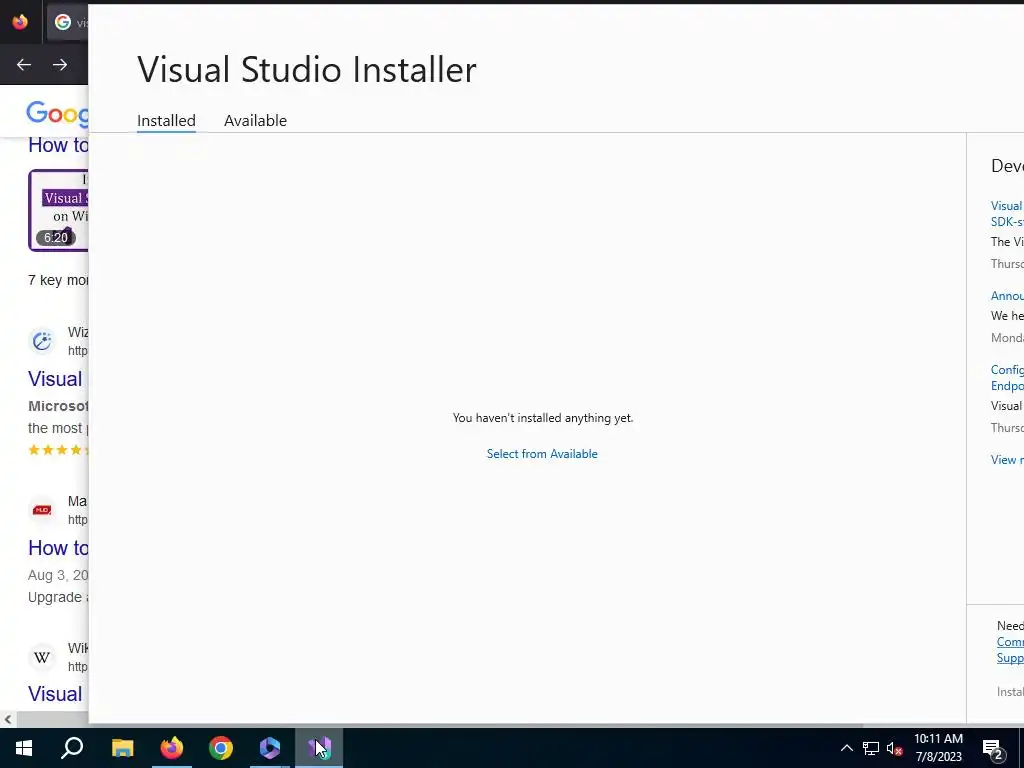Open Firefox from the taskbar
Screen dimensions: 1024x768
coord(172,748)
